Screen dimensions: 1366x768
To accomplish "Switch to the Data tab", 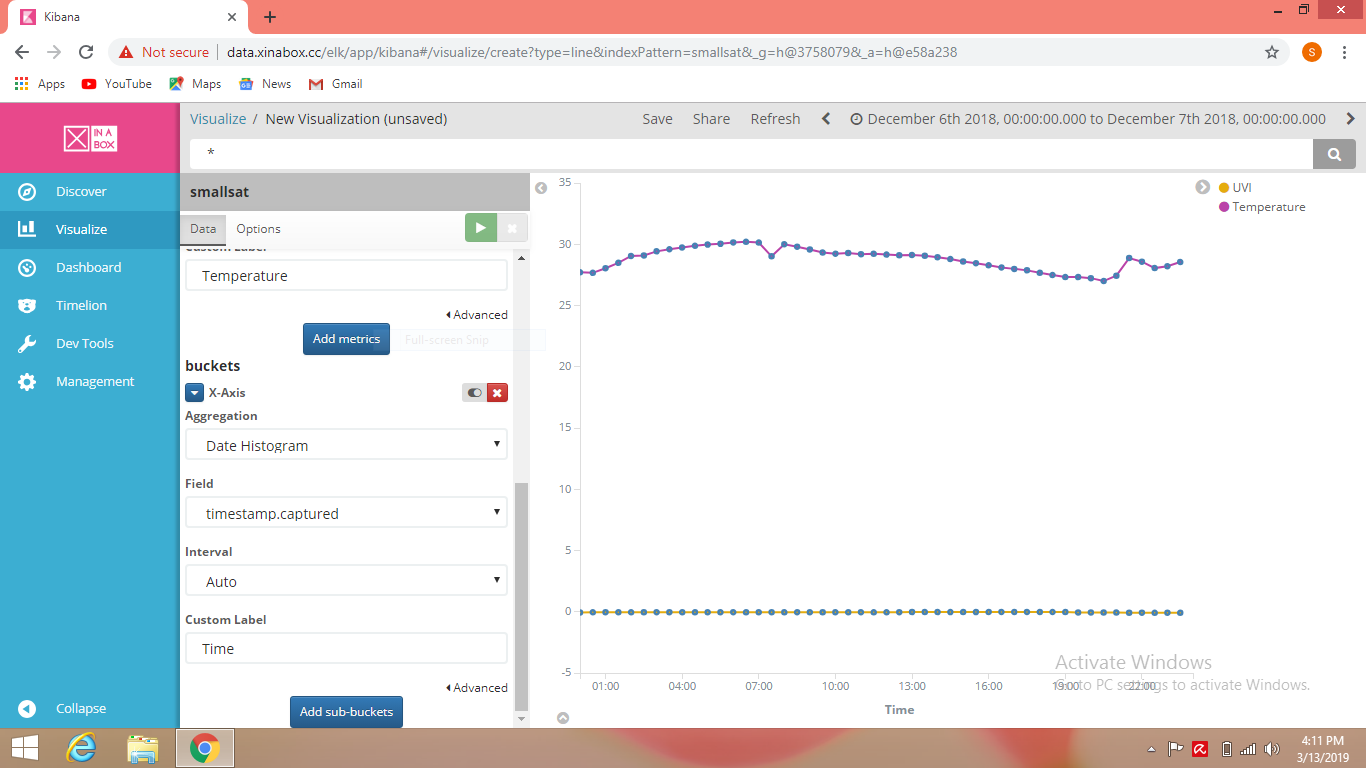I will 203,229.
